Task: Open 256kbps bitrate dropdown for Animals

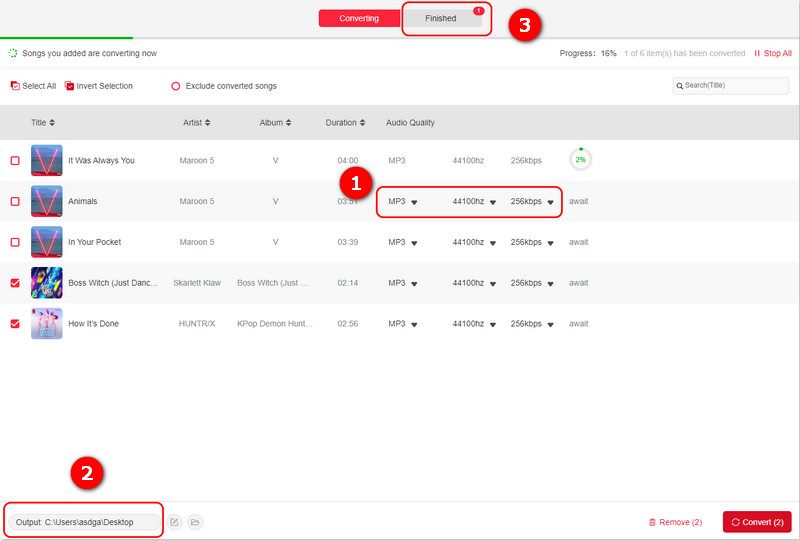Action: pyautogui.click(x=550, y=202)
